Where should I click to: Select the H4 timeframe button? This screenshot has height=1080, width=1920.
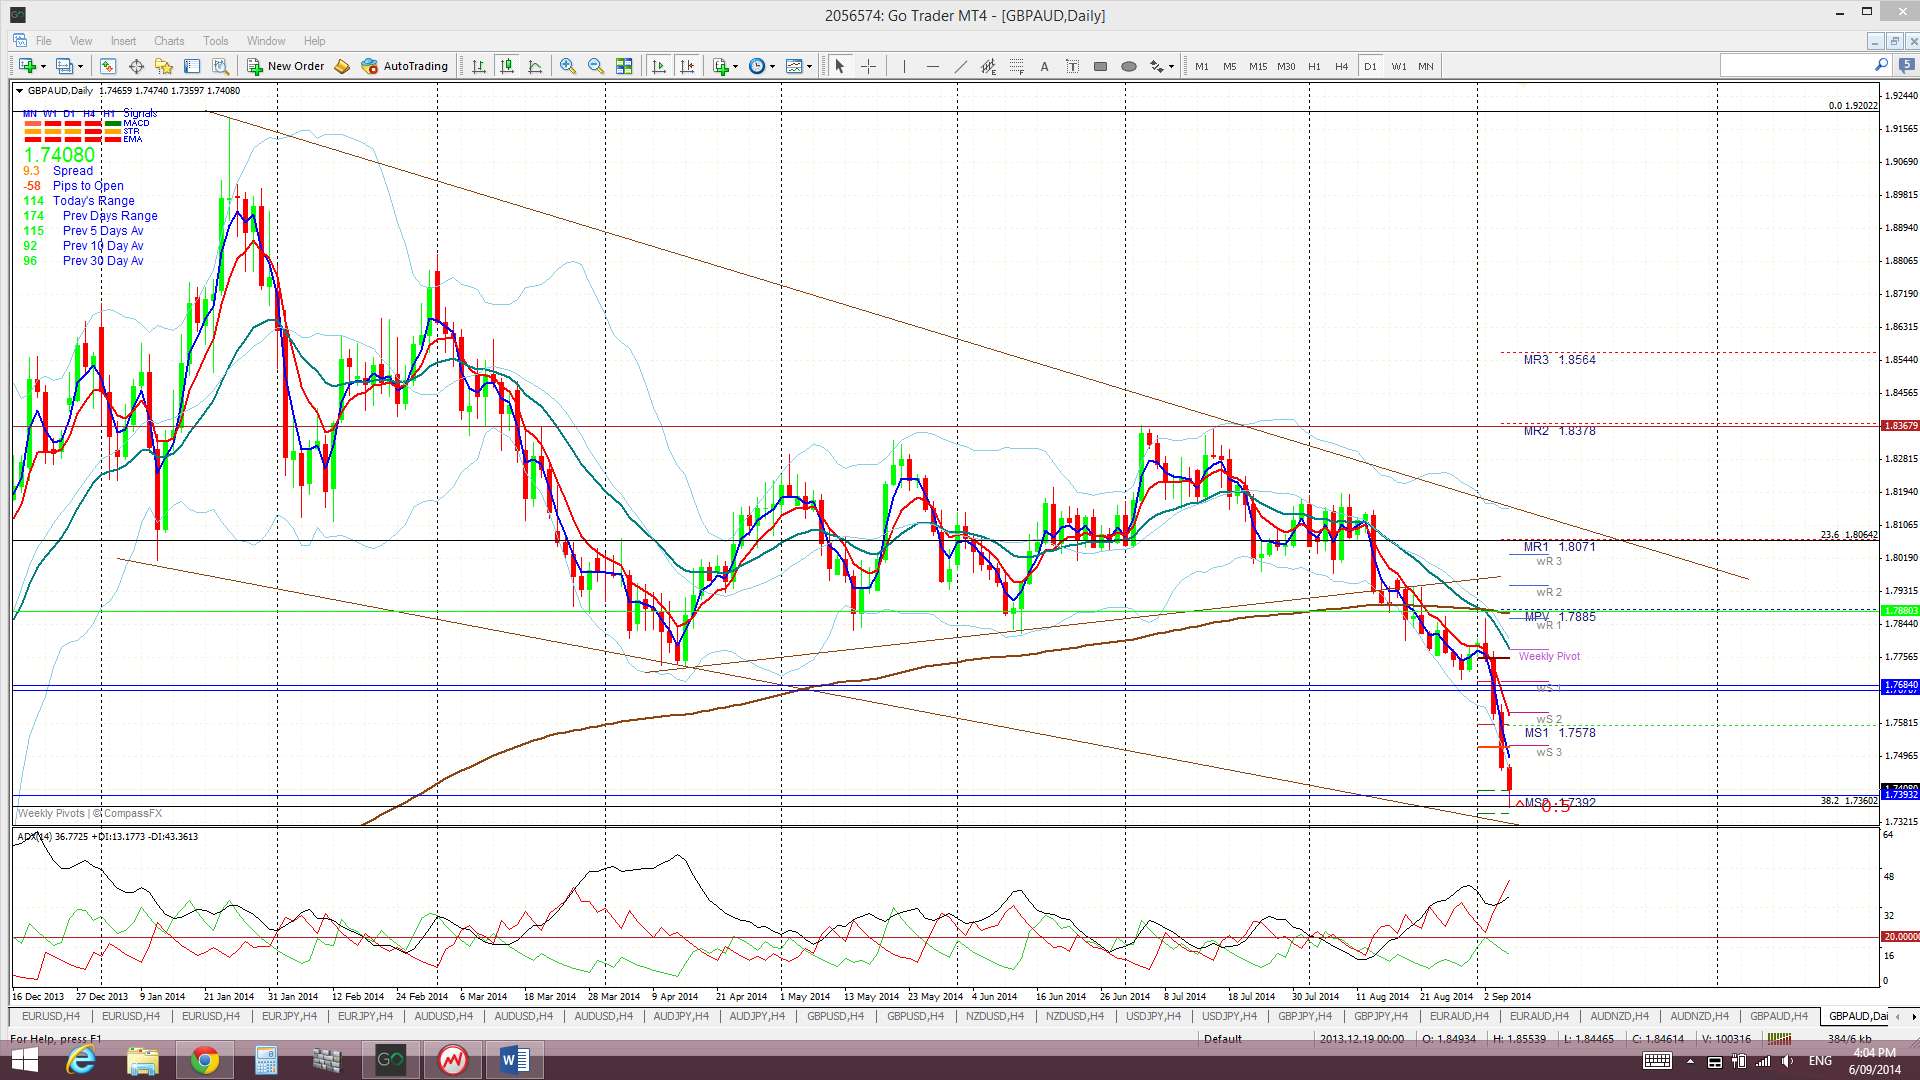[x=1341, y=66]
